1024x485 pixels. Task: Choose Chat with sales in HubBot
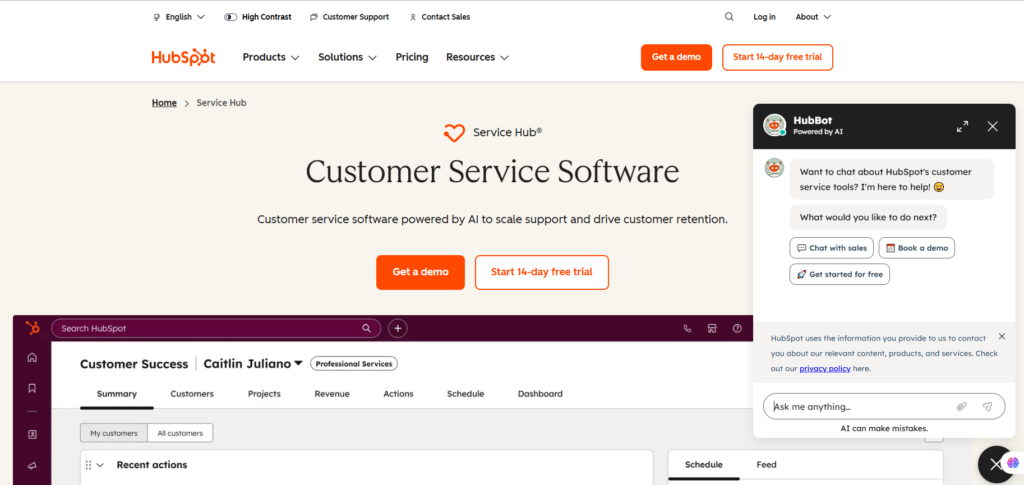[x=832, y=248]
